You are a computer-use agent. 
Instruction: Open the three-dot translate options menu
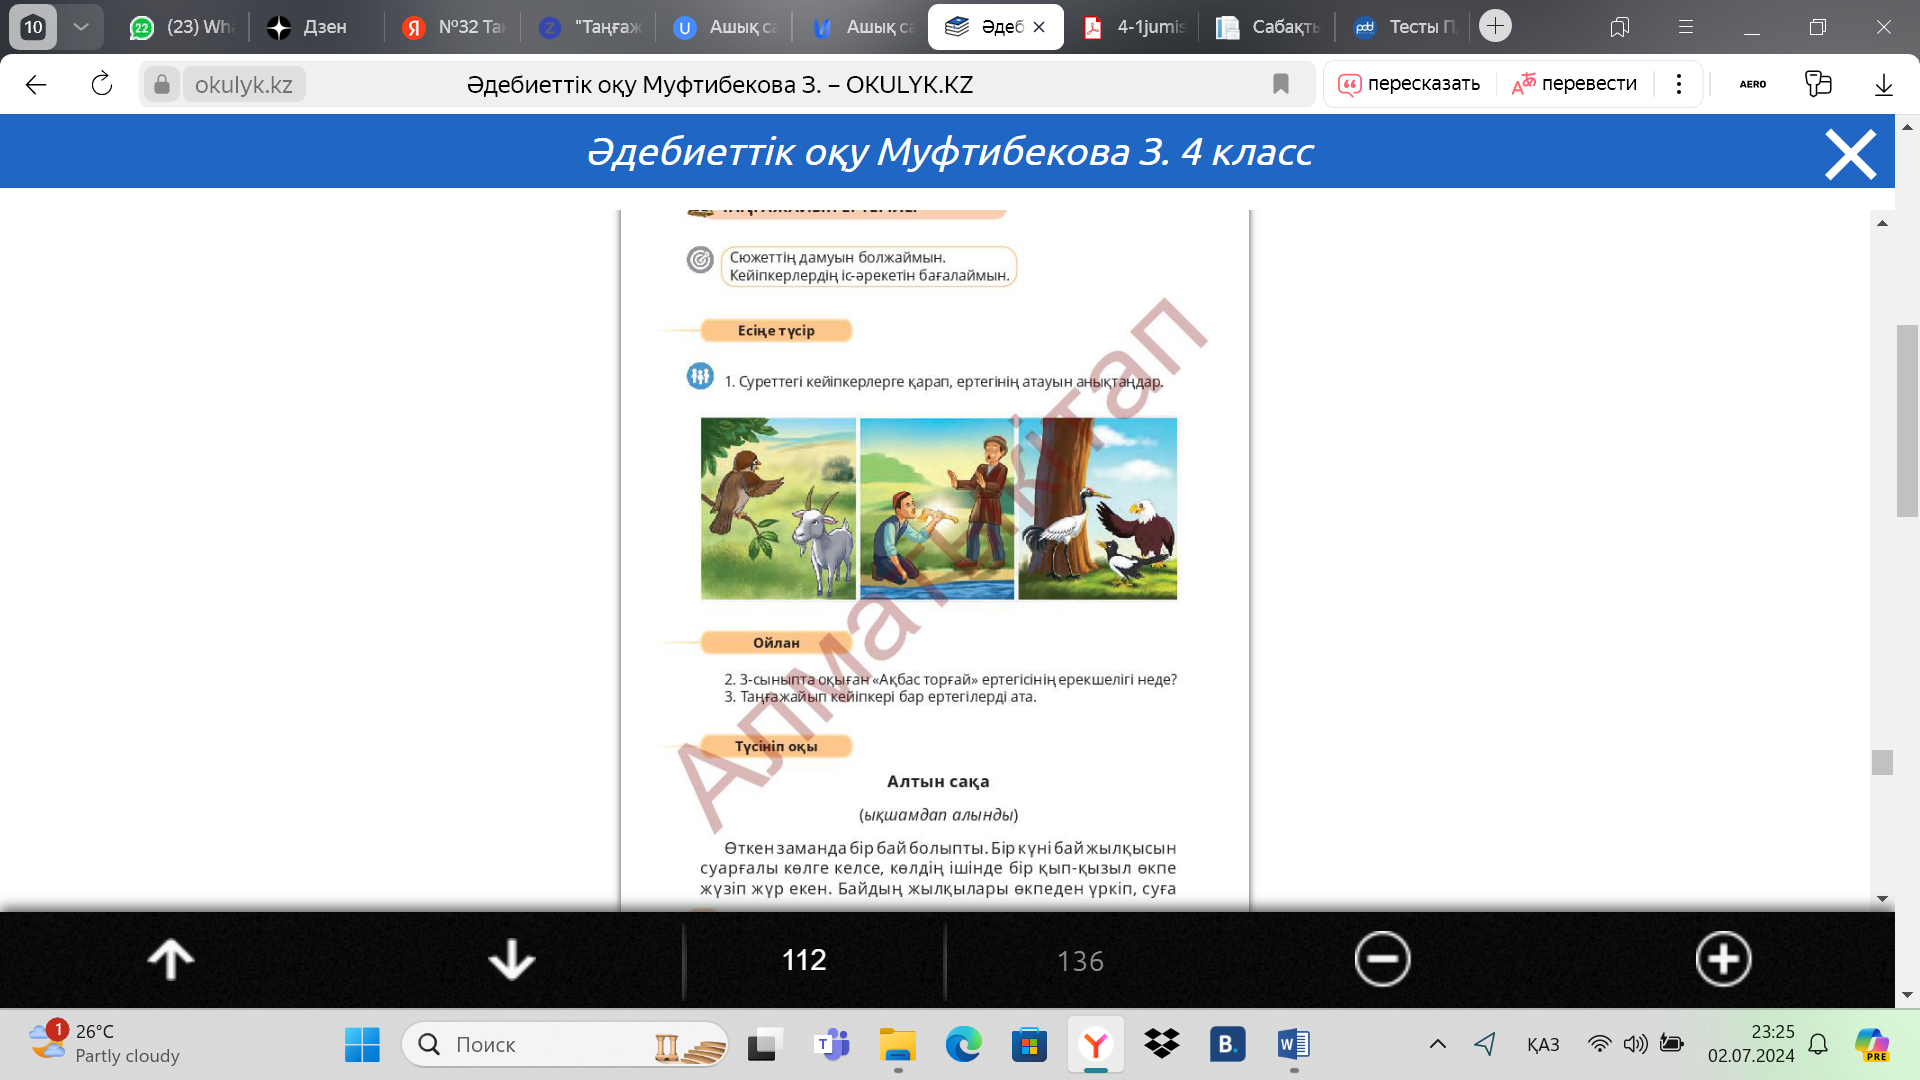coord(1679,84)
